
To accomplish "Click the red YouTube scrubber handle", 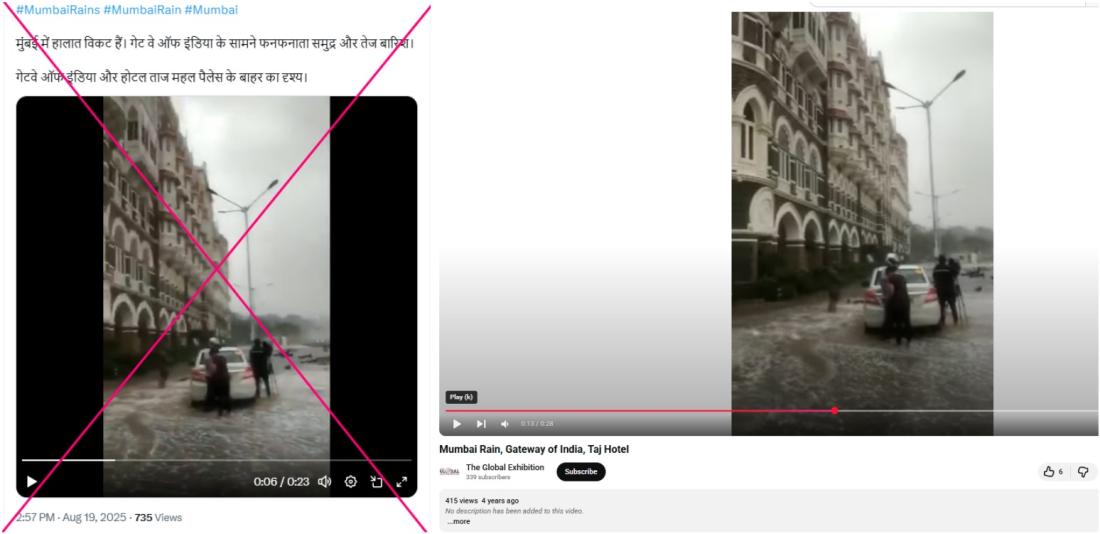I will tap(834, 410).
